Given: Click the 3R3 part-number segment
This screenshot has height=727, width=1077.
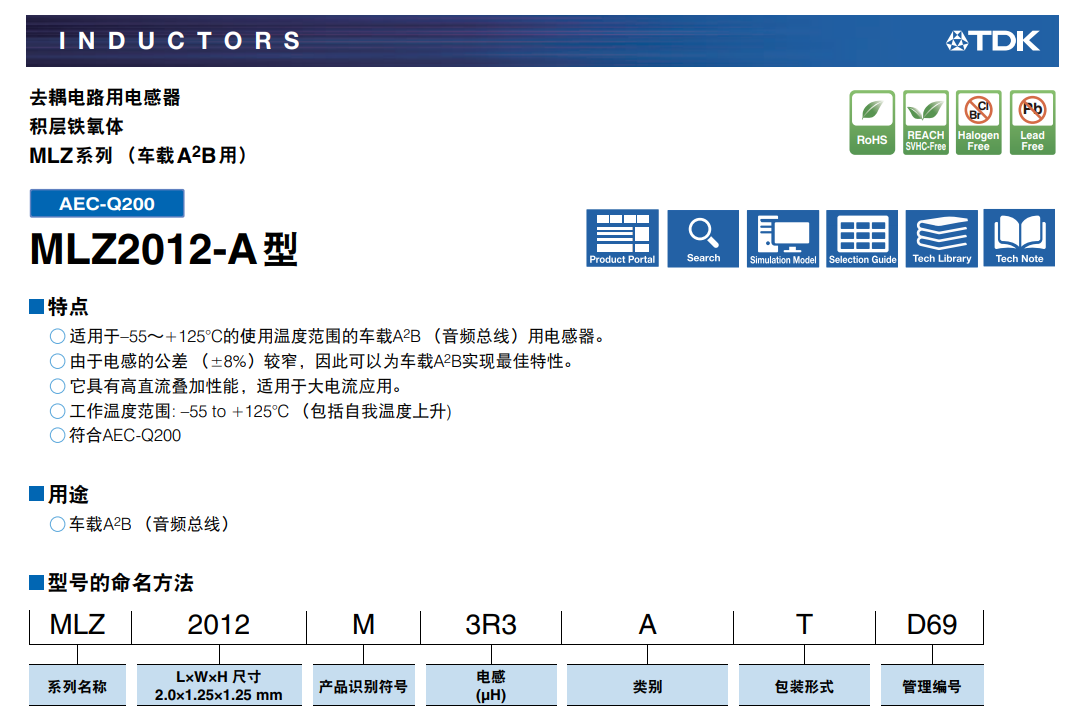Looking at the screenshot, I should pyautogui.click(x=490, y=625).
